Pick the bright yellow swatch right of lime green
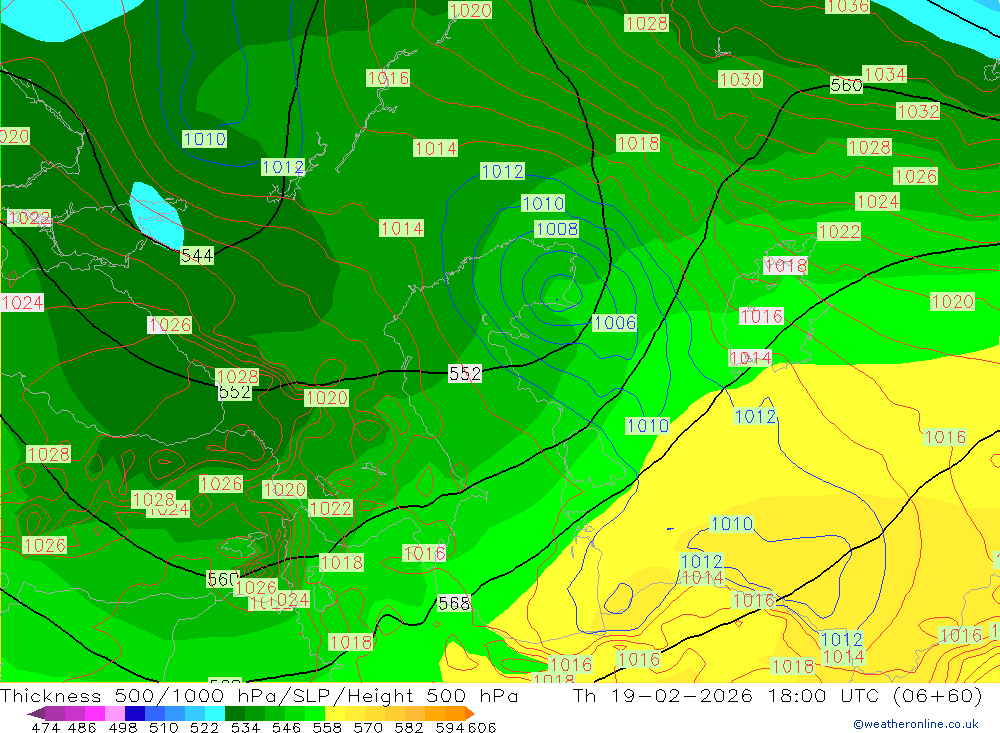Screen dimensions: 1000x733 (335, 713)
